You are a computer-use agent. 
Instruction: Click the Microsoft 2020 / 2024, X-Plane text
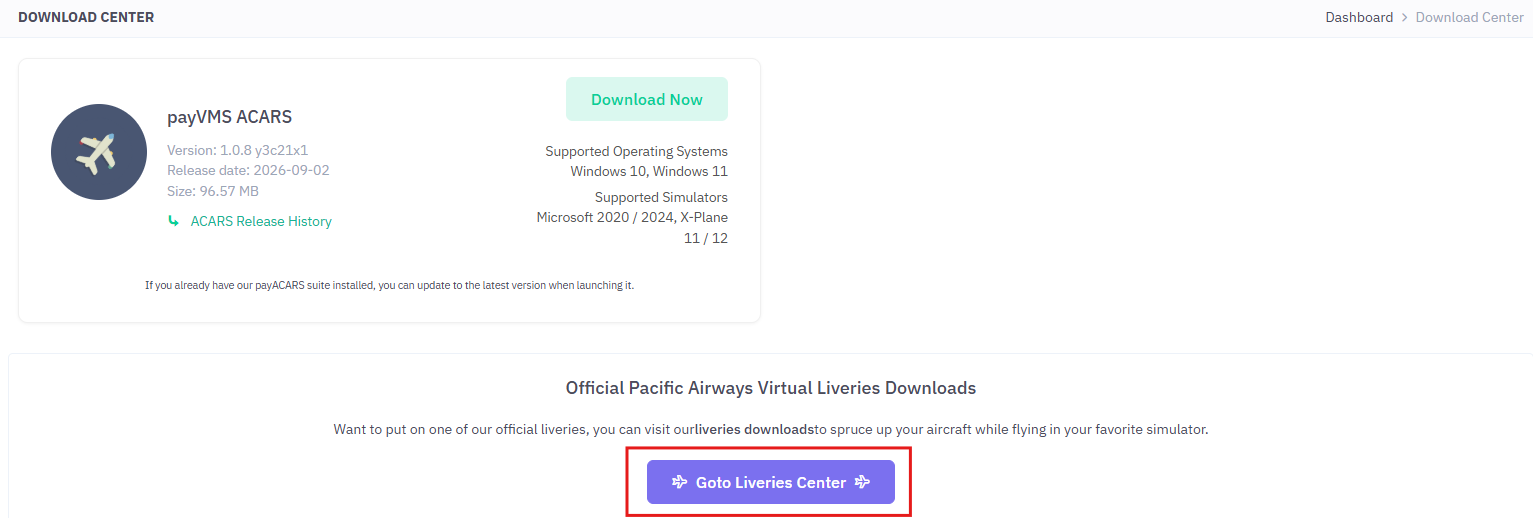[632, 217]
